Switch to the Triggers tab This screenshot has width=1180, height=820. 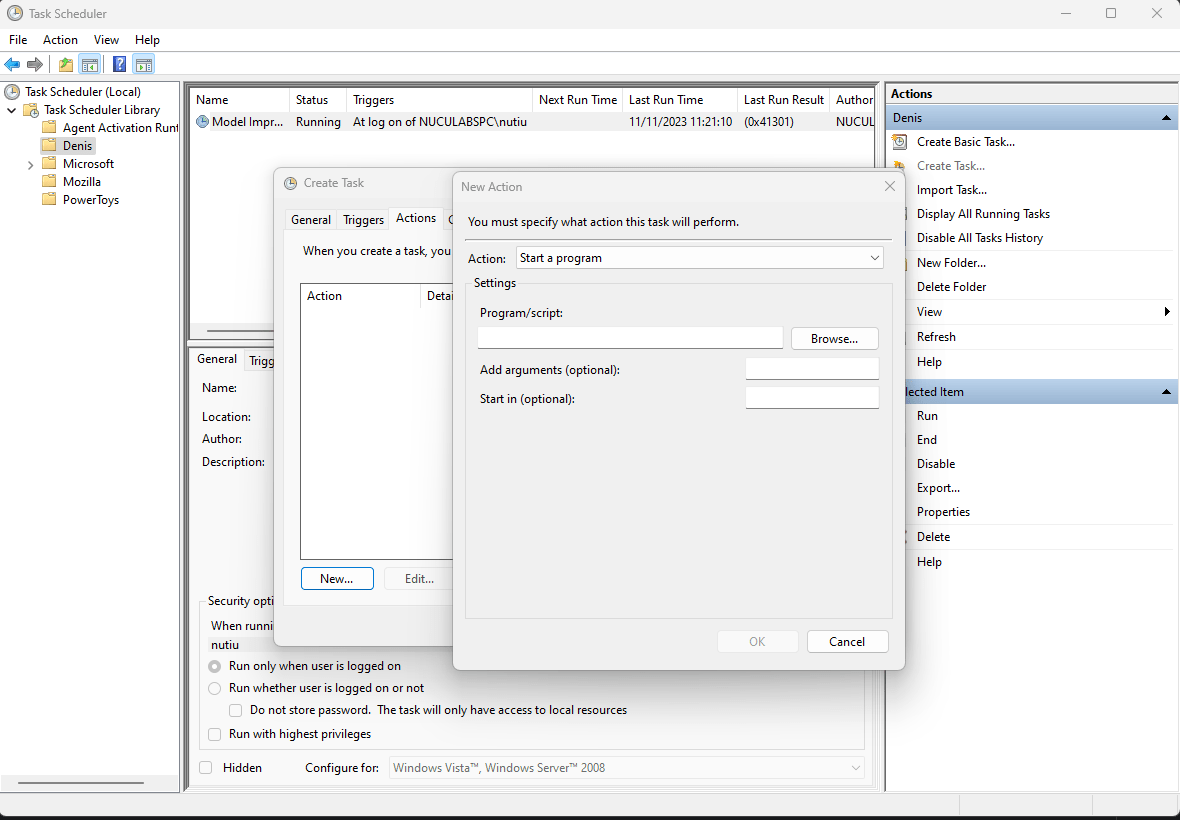click(362, 219)
